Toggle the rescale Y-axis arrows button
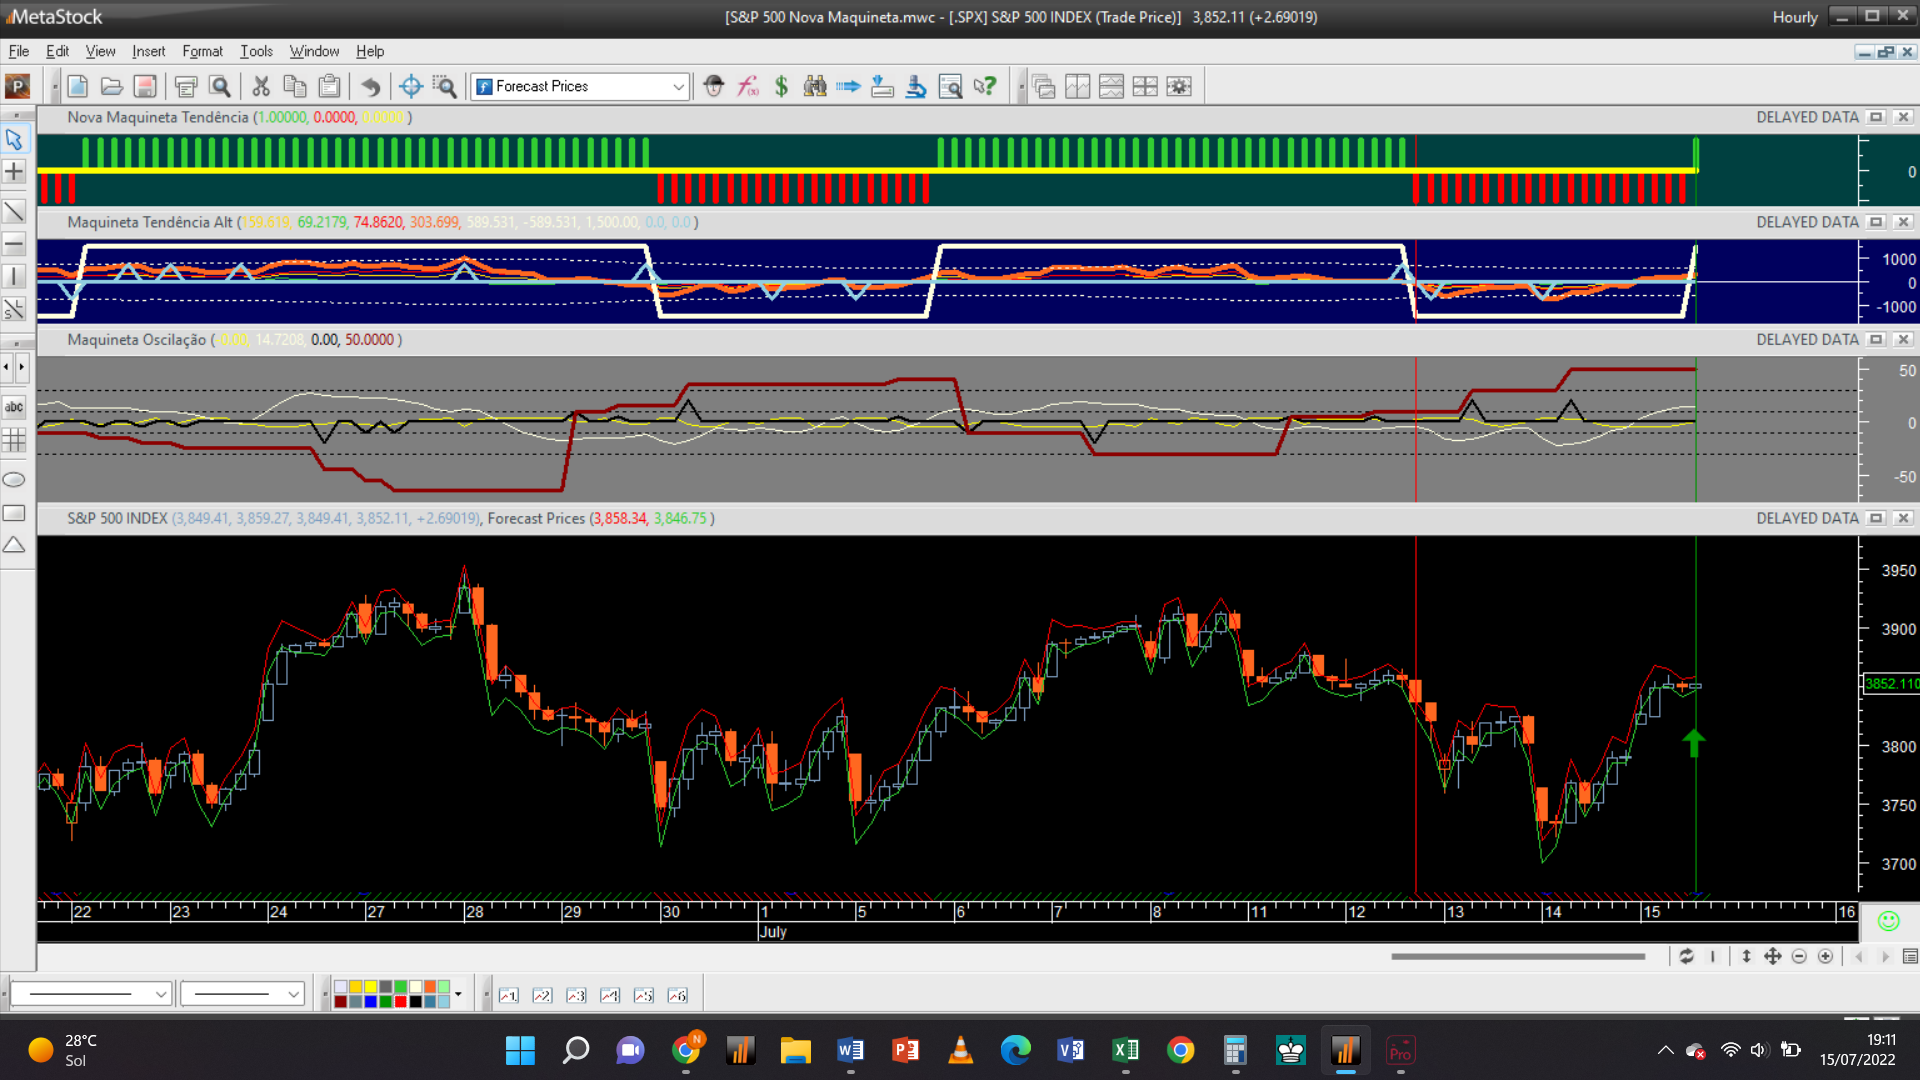The image size is (1920, 1080). click(x=1746, y=957)
